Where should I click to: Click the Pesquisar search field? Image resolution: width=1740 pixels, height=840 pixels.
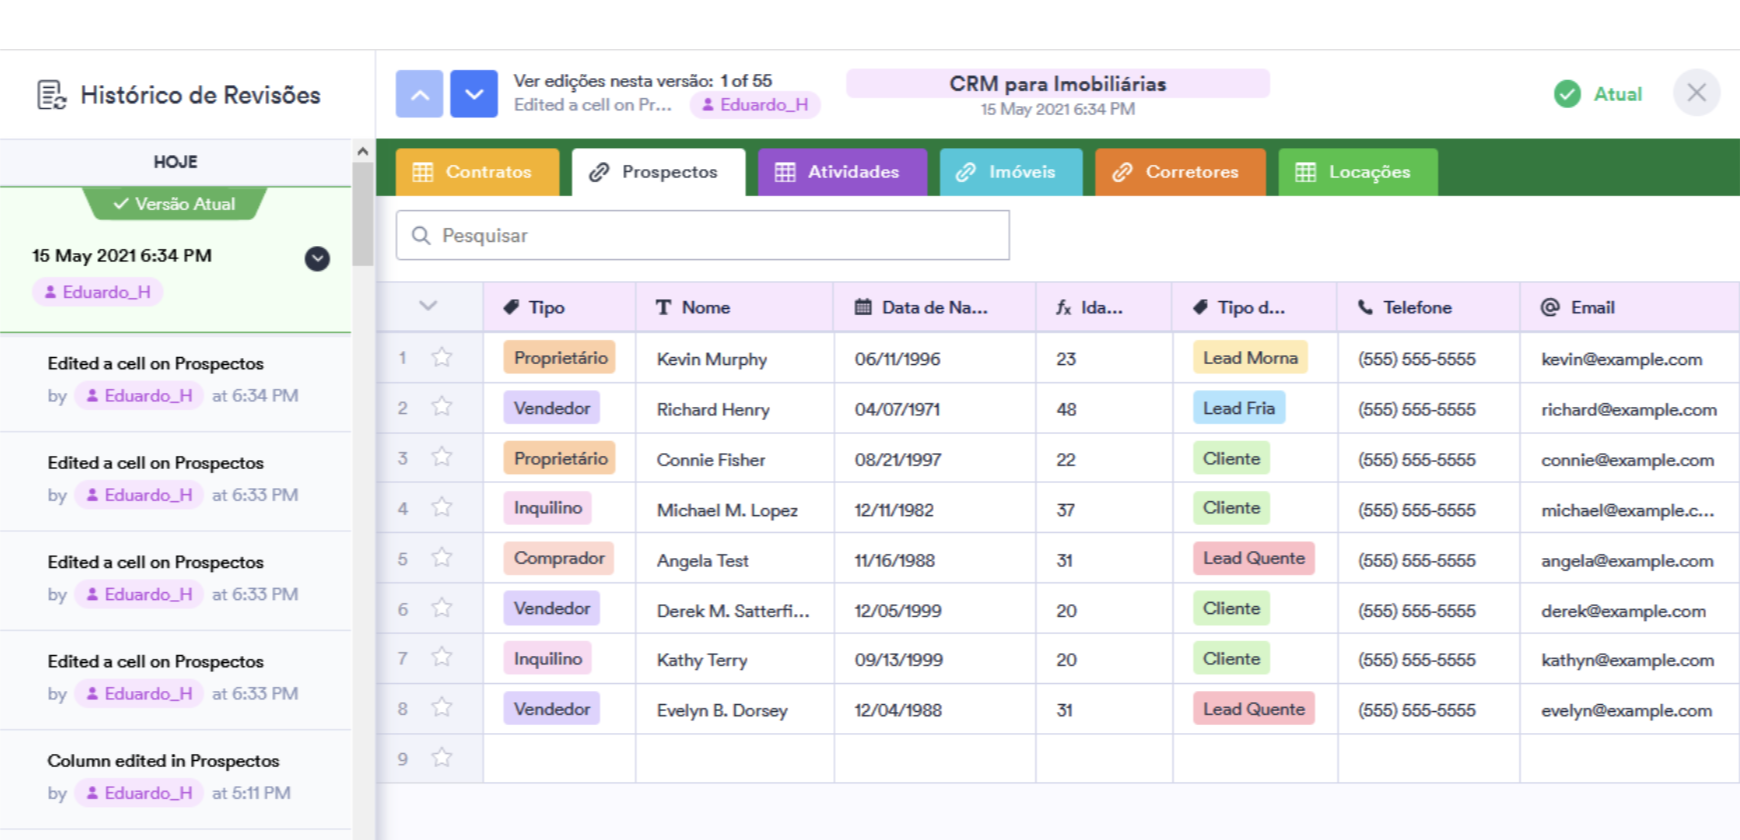tap(702, 235)
